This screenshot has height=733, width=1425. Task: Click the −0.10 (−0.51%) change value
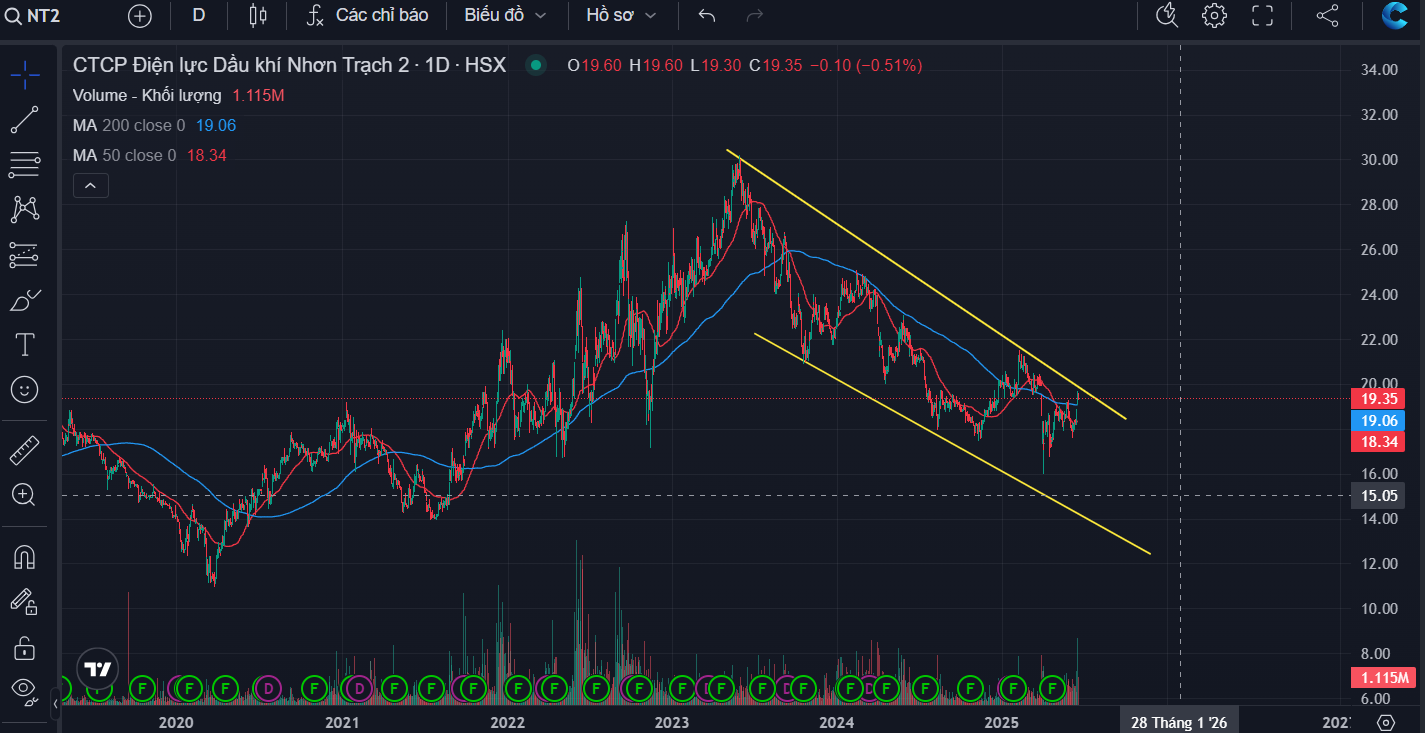tap(866, 65)
